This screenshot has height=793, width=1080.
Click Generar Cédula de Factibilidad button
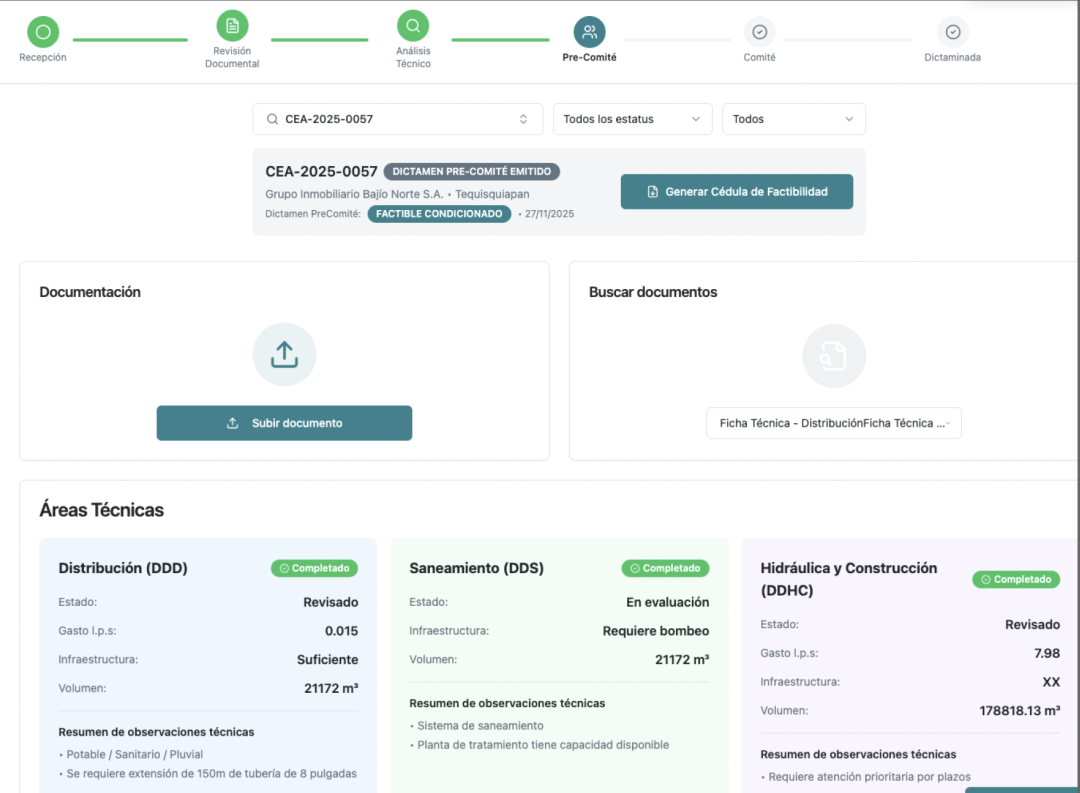coord(736,192)
